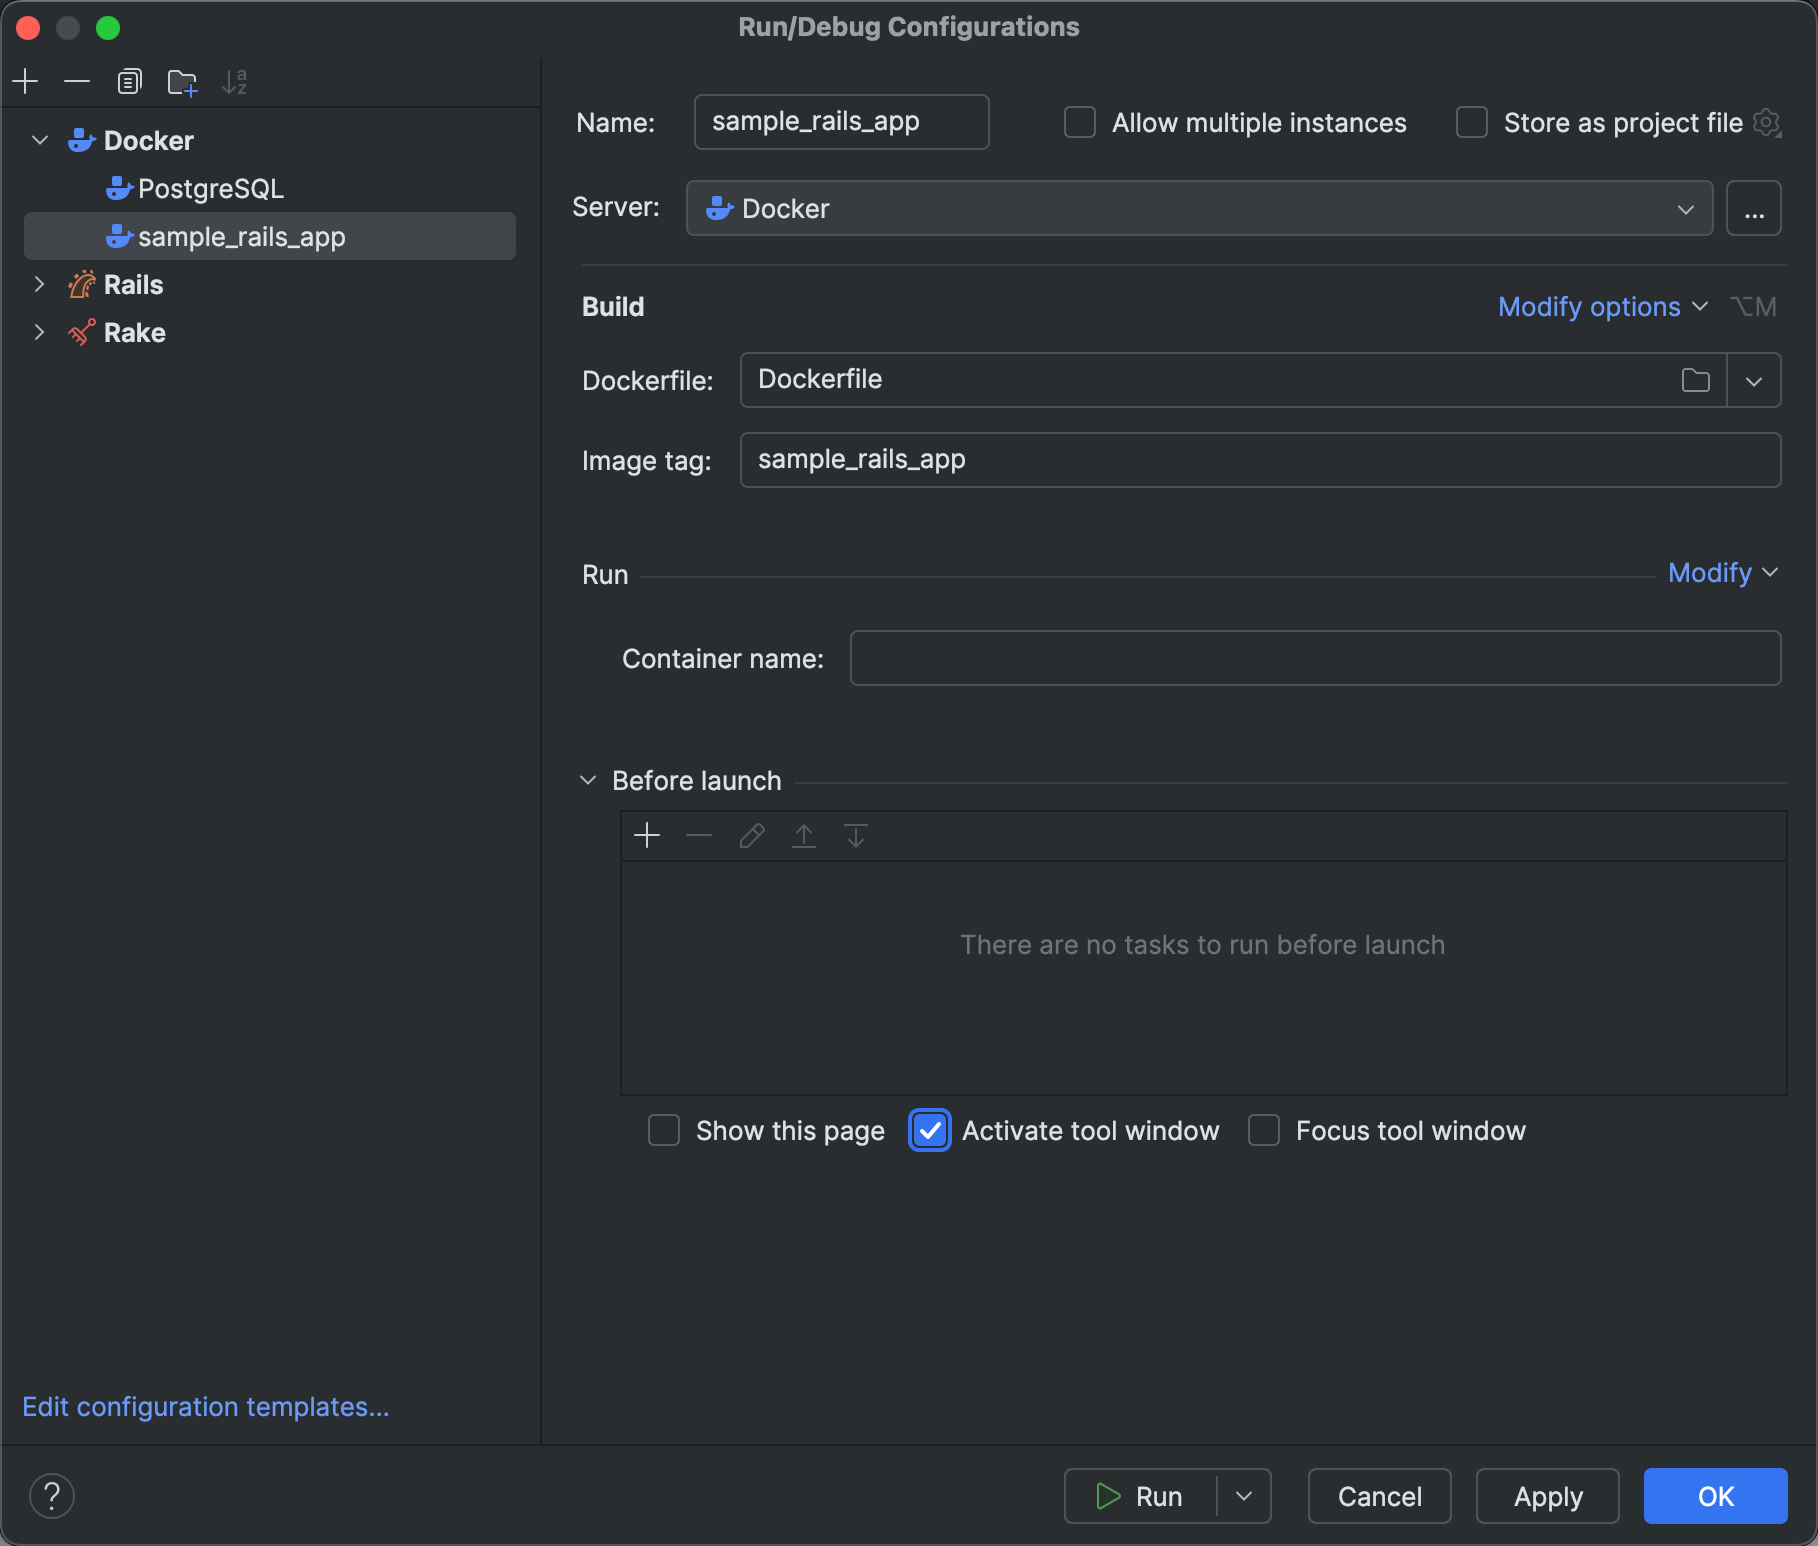1818x1546 pixels.
Task: Sort configurations alphabetically
Action: point(235,81)
